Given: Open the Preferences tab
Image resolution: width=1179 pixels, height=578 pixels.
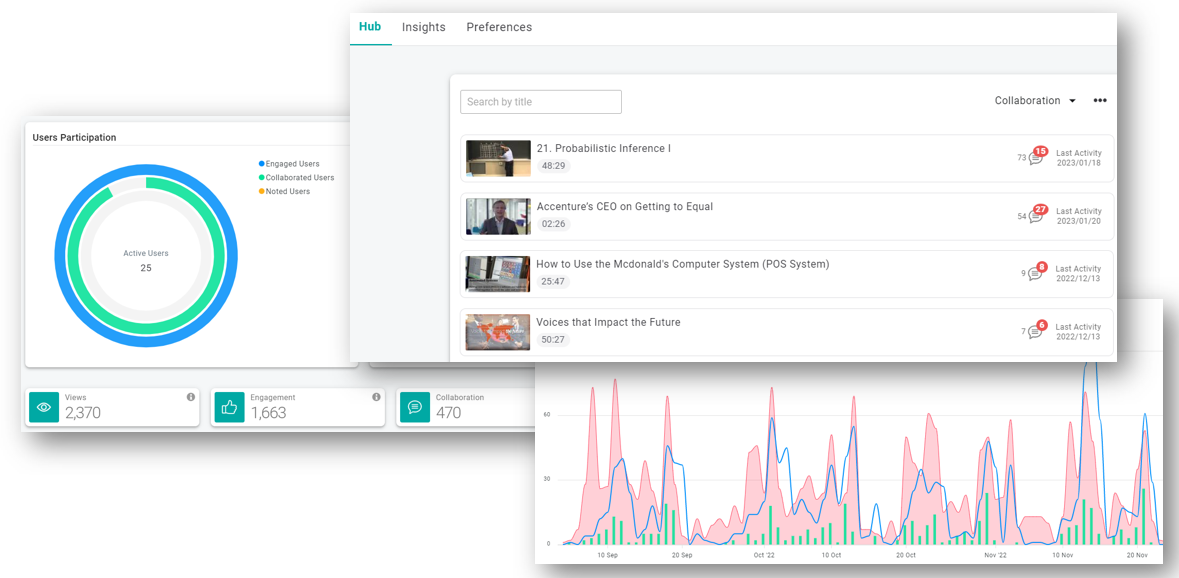Looking at the screenshot, I should (499, 27).
